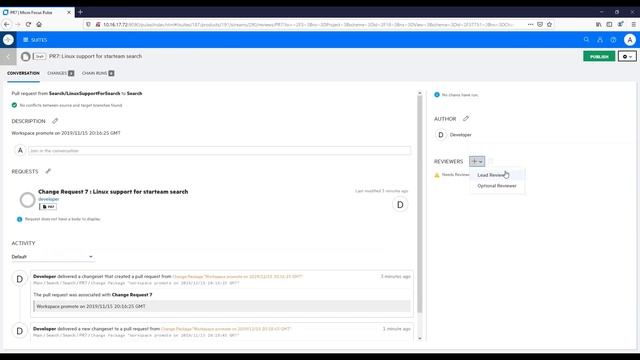
Task: Open the gear settings dropdown next to Publish
Action: [x=627, y=56]
